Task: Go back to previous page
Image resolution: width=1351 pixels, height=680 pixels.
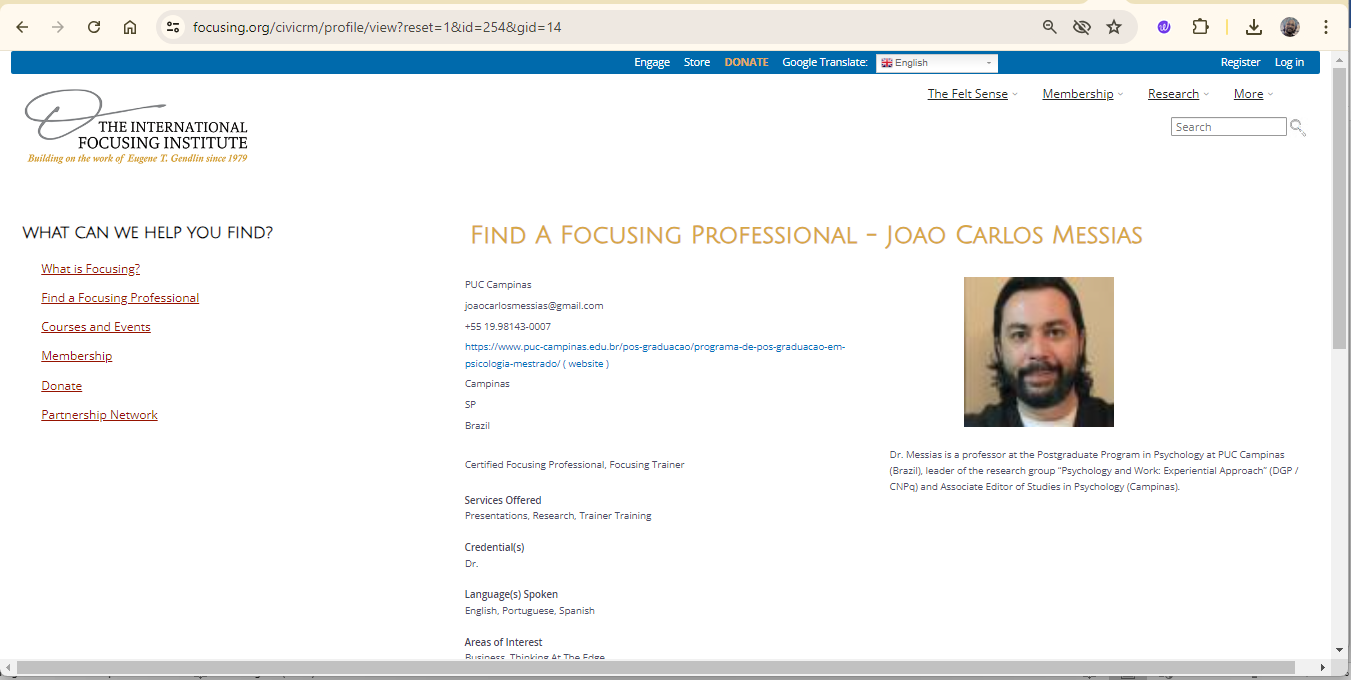Action: tap(22, 27)
